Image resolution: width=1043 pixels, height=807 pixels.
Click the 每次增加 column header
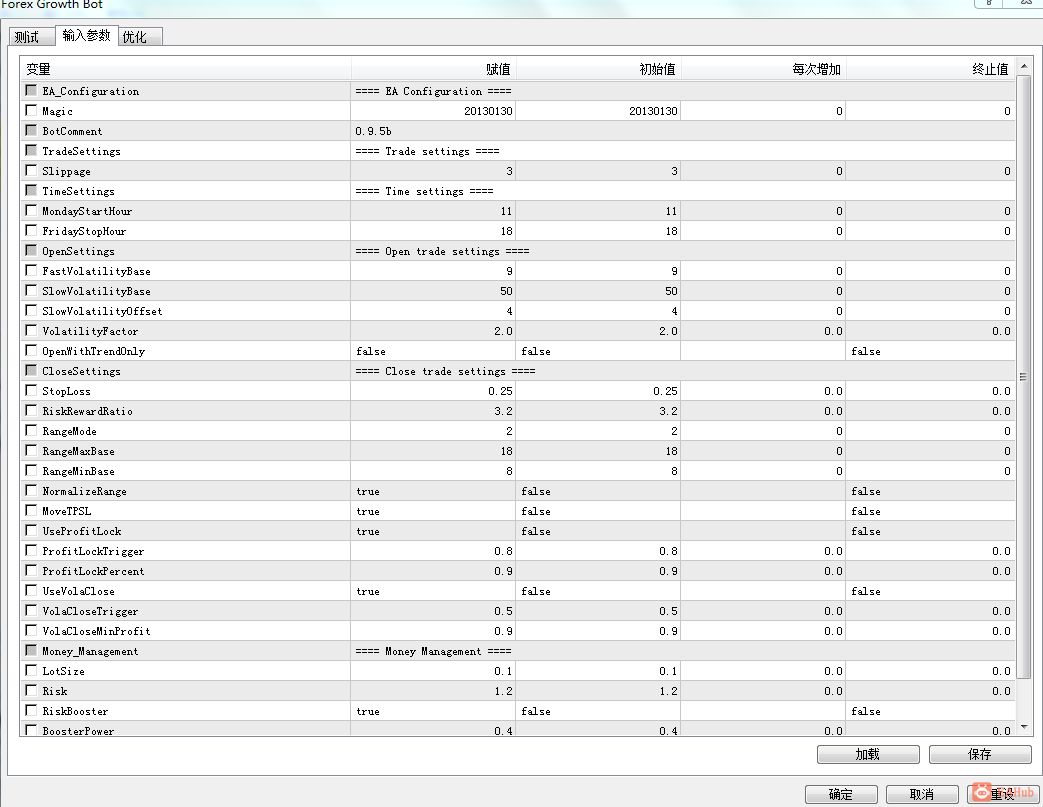(764, 69)
